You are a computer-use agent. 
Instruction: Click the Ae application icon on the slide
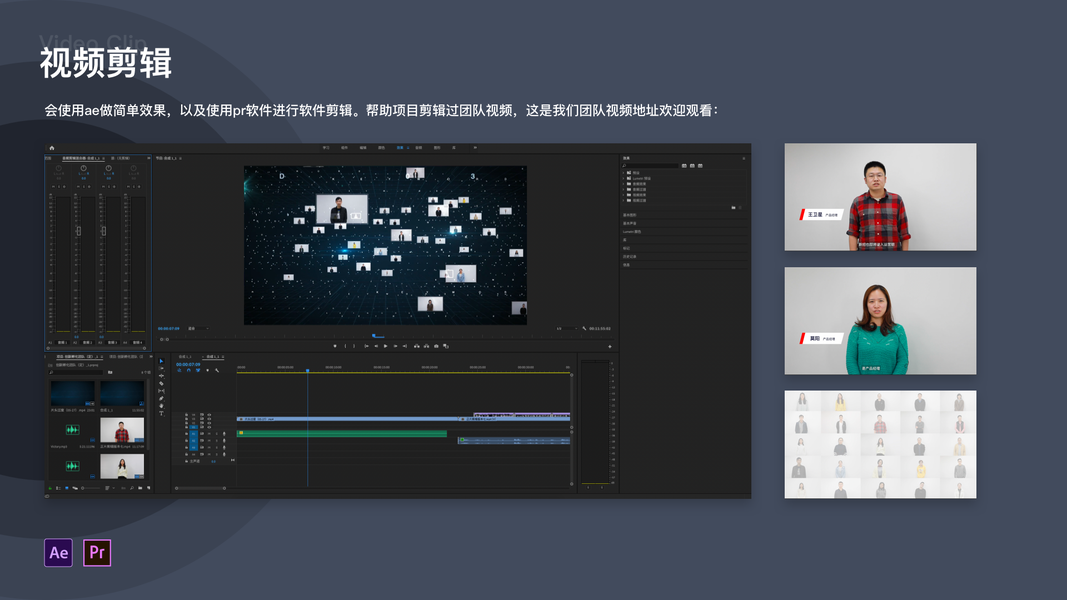click(x=59, y=552)
